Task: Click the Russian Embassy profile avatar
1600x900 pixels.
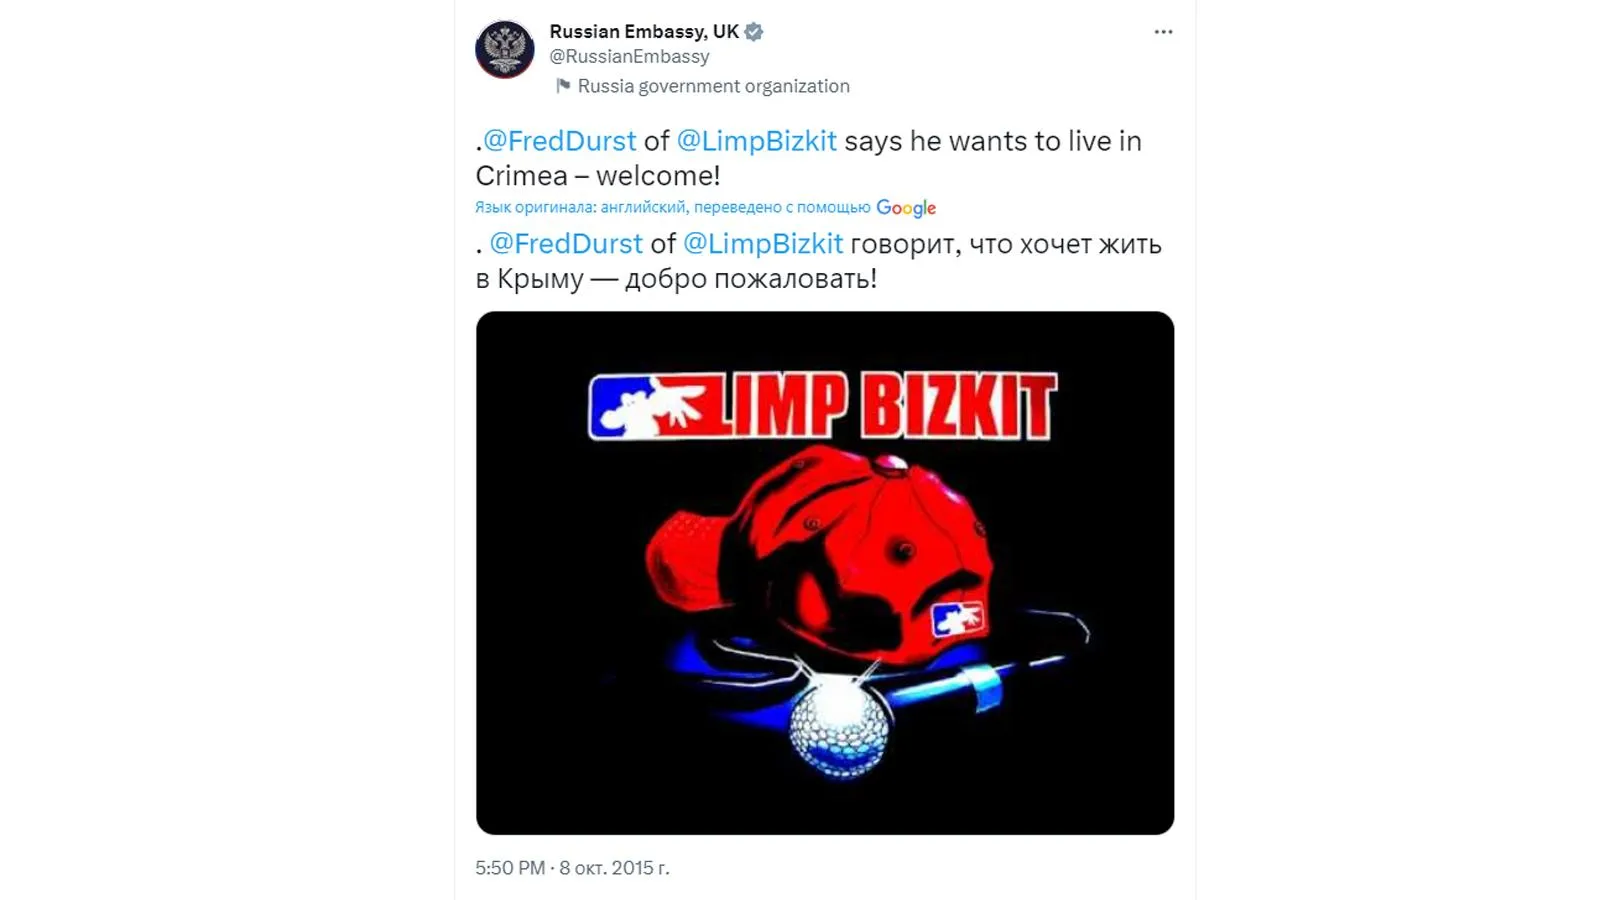Action: tap(505, 48)
